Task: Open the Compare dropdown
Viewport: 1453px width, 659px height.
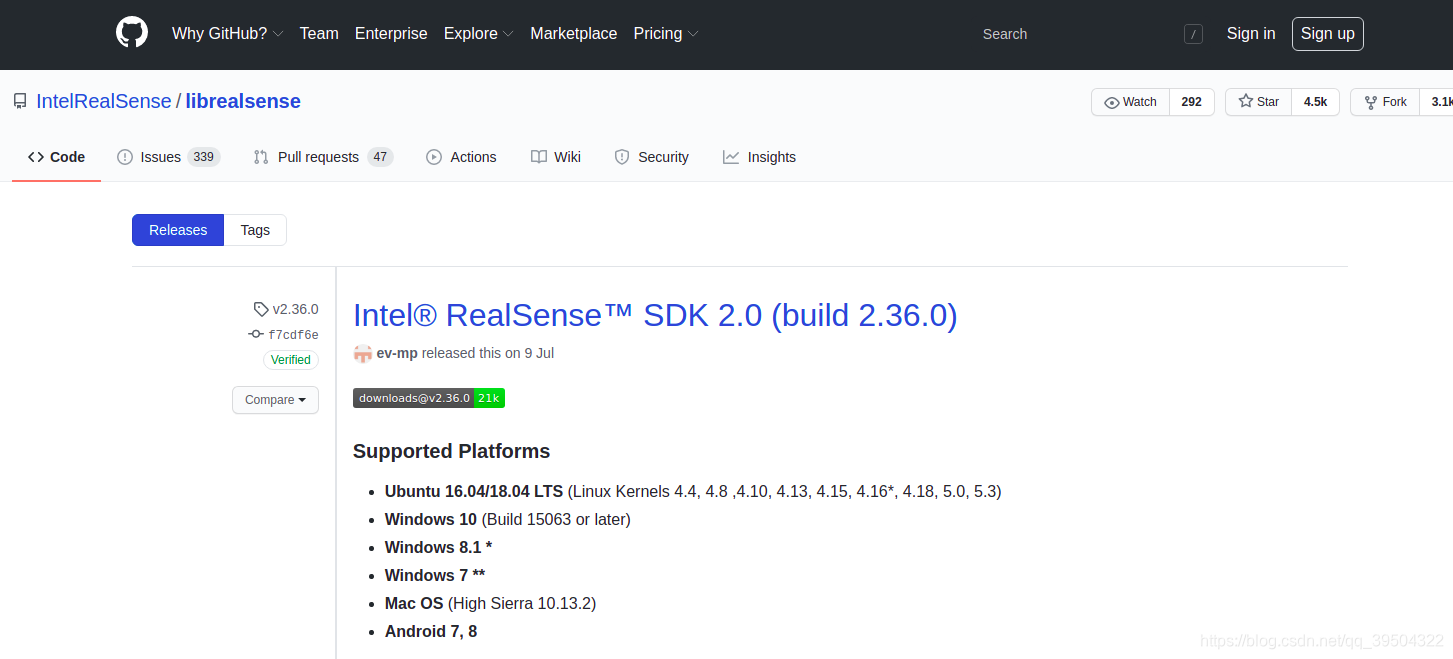Action: pyautogui.click(x=275, y=399)
